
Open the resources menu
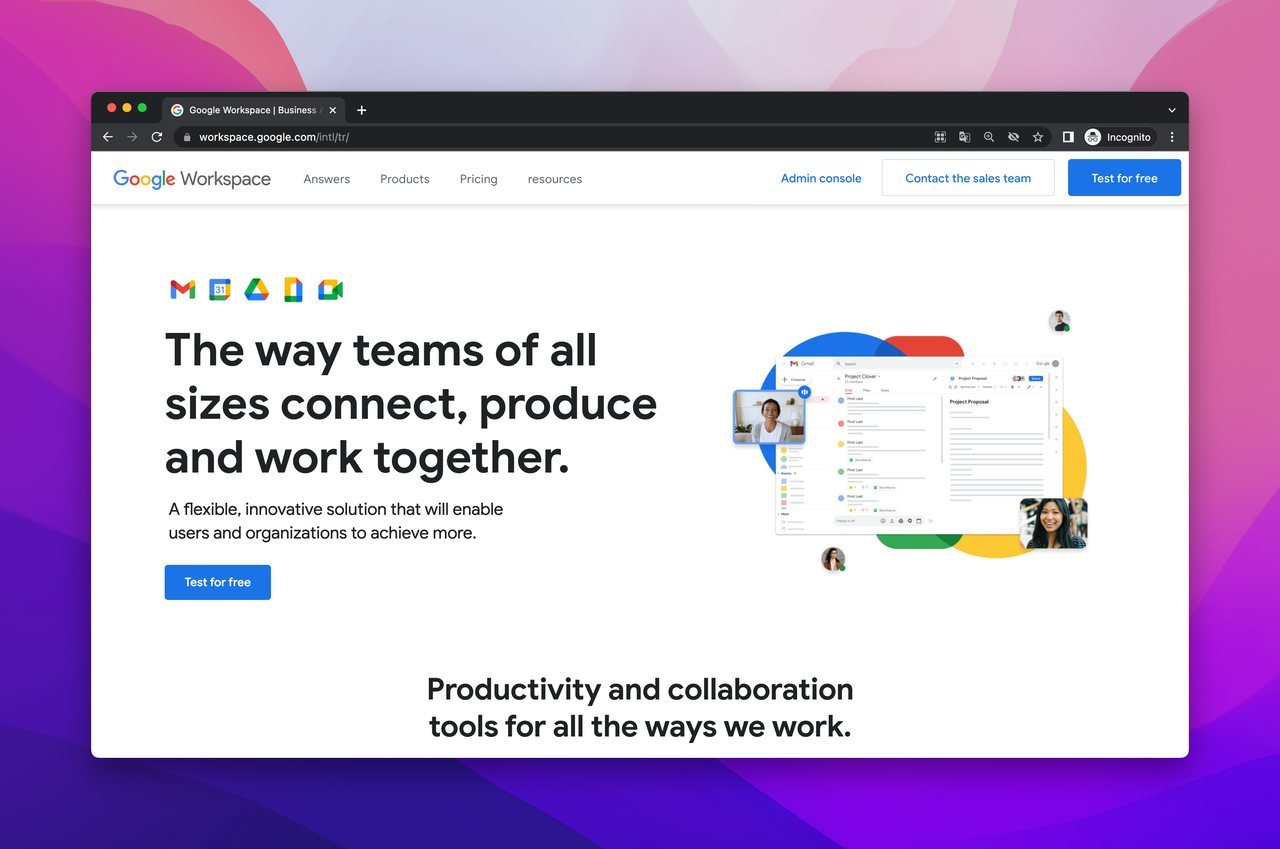point(555,179)
